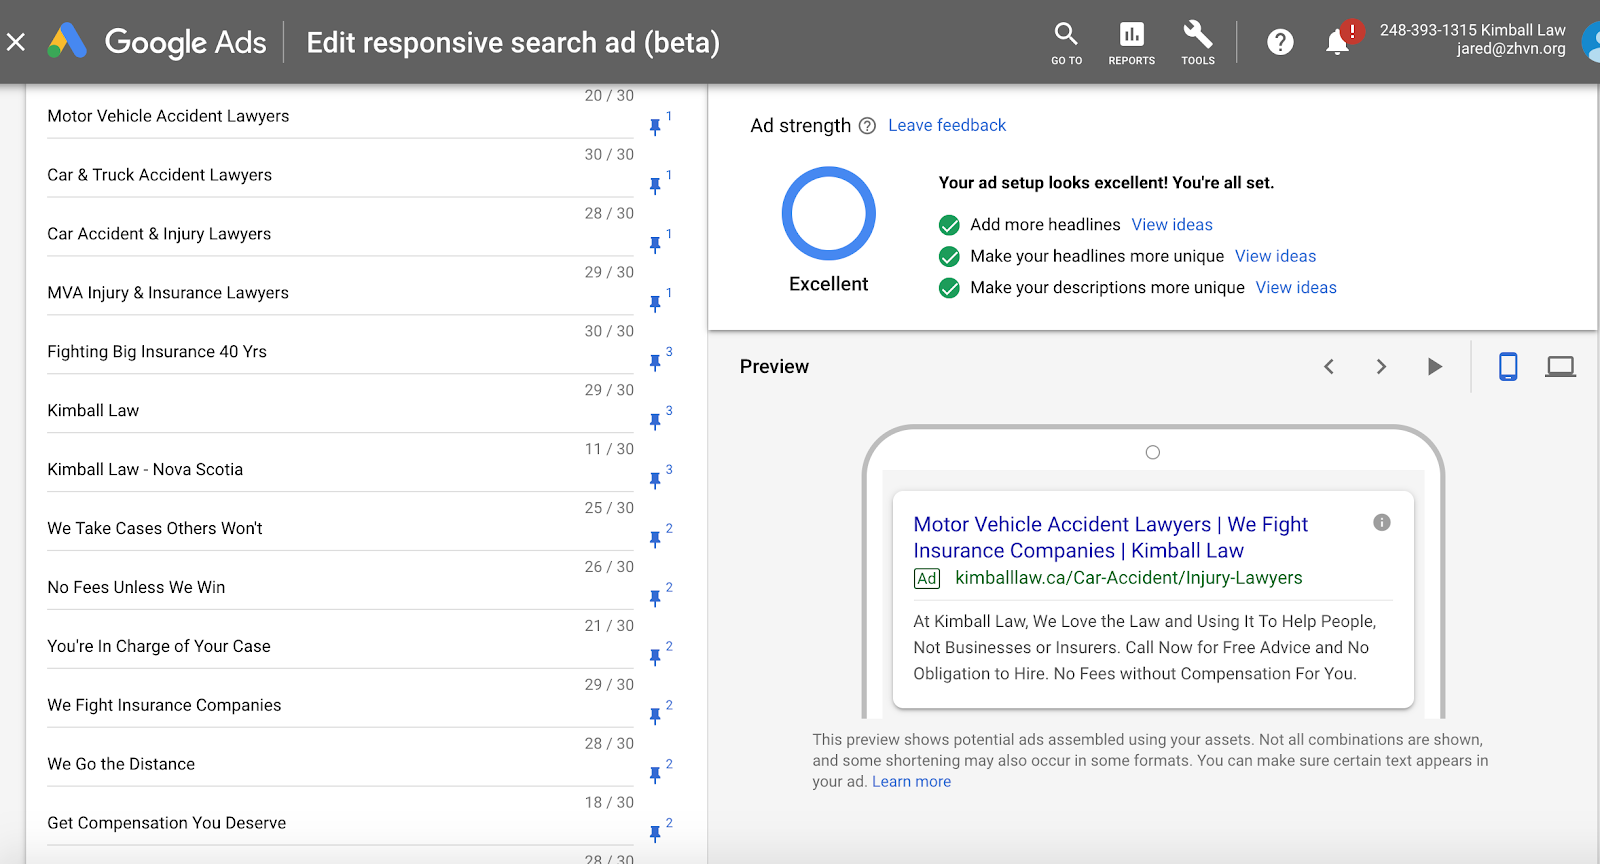This screenshot has width=1600, height=864.
Task: Edit the We Fight Insurance Companies headline
Action: (340, 706)
